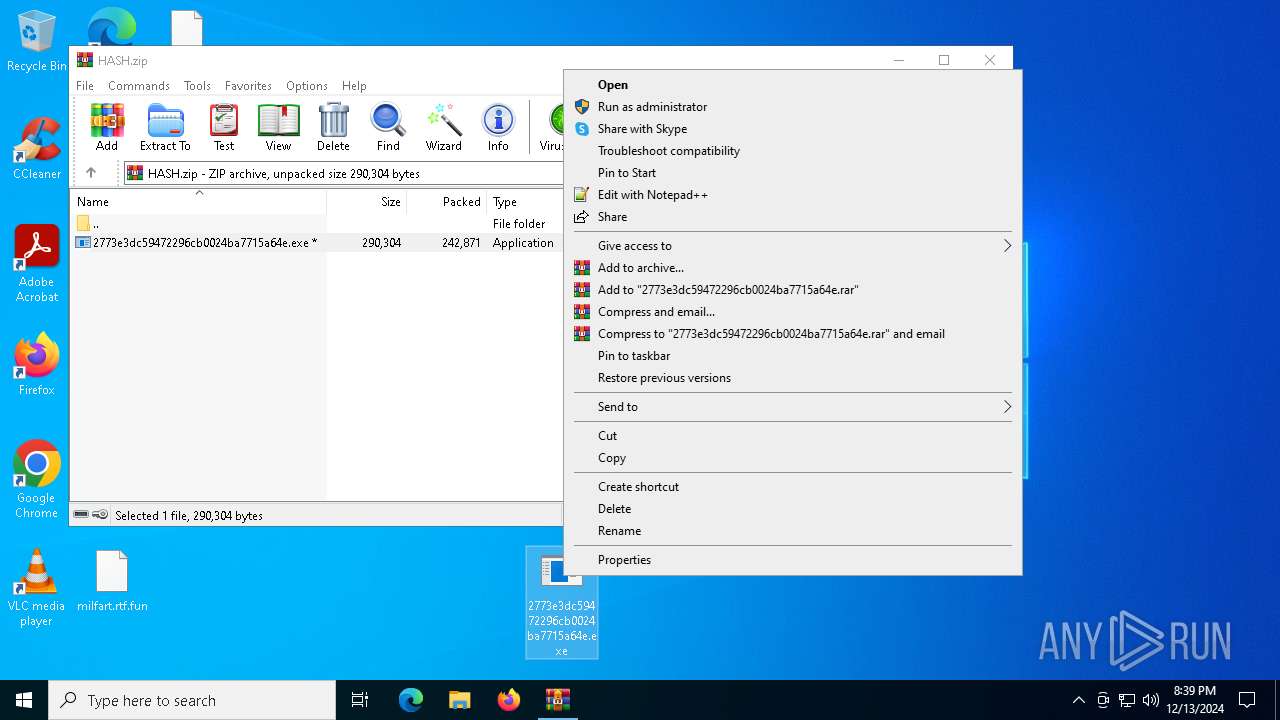Choose Create shortcut

pyautogui.click(x=792, y=487)
